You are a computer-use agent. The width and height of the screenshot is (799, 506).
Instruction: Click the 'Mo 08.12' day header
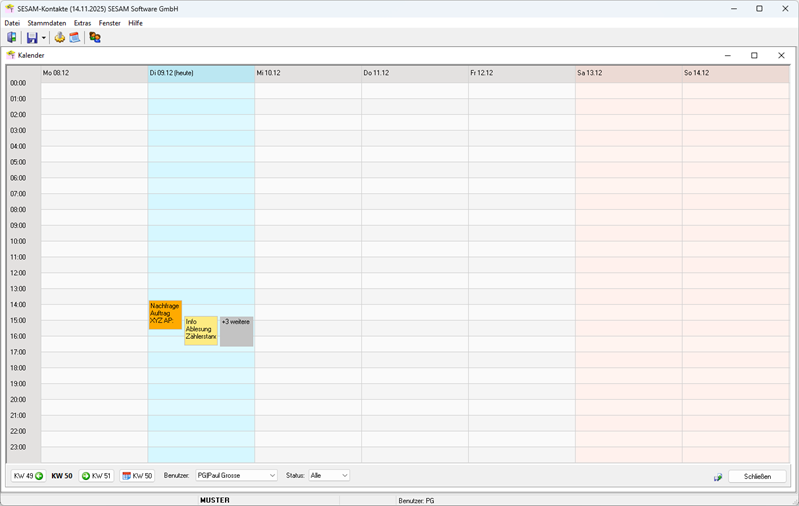94,73
